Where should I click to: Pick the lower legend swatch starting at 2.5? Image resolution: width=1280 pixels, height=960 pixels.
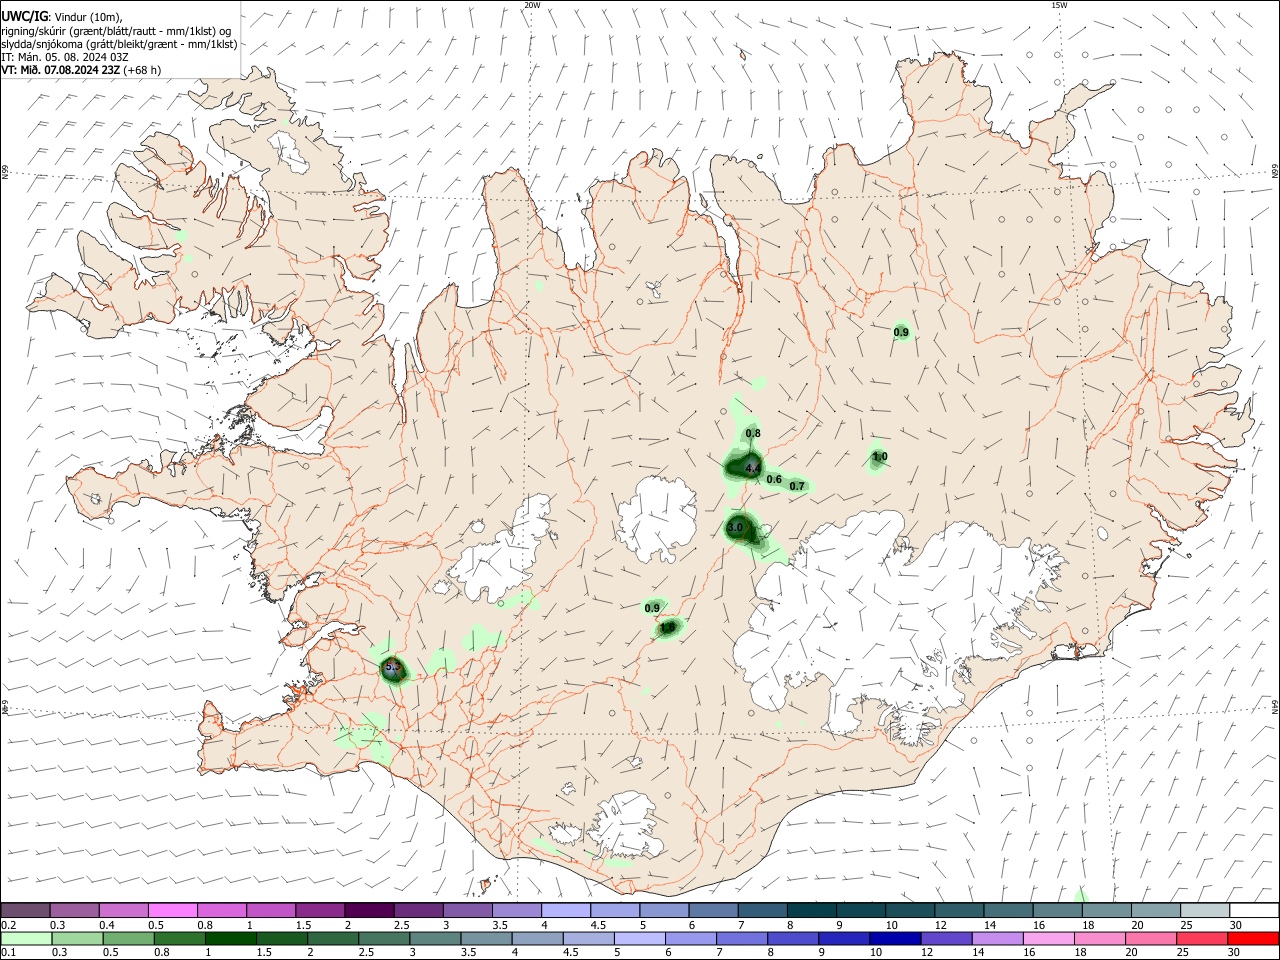click(384, 938)
